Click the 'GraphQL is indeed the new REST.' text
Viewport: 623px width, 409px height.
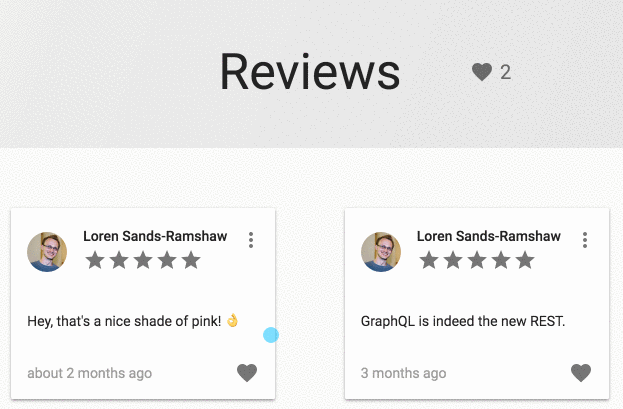click(x=463, y=321)
